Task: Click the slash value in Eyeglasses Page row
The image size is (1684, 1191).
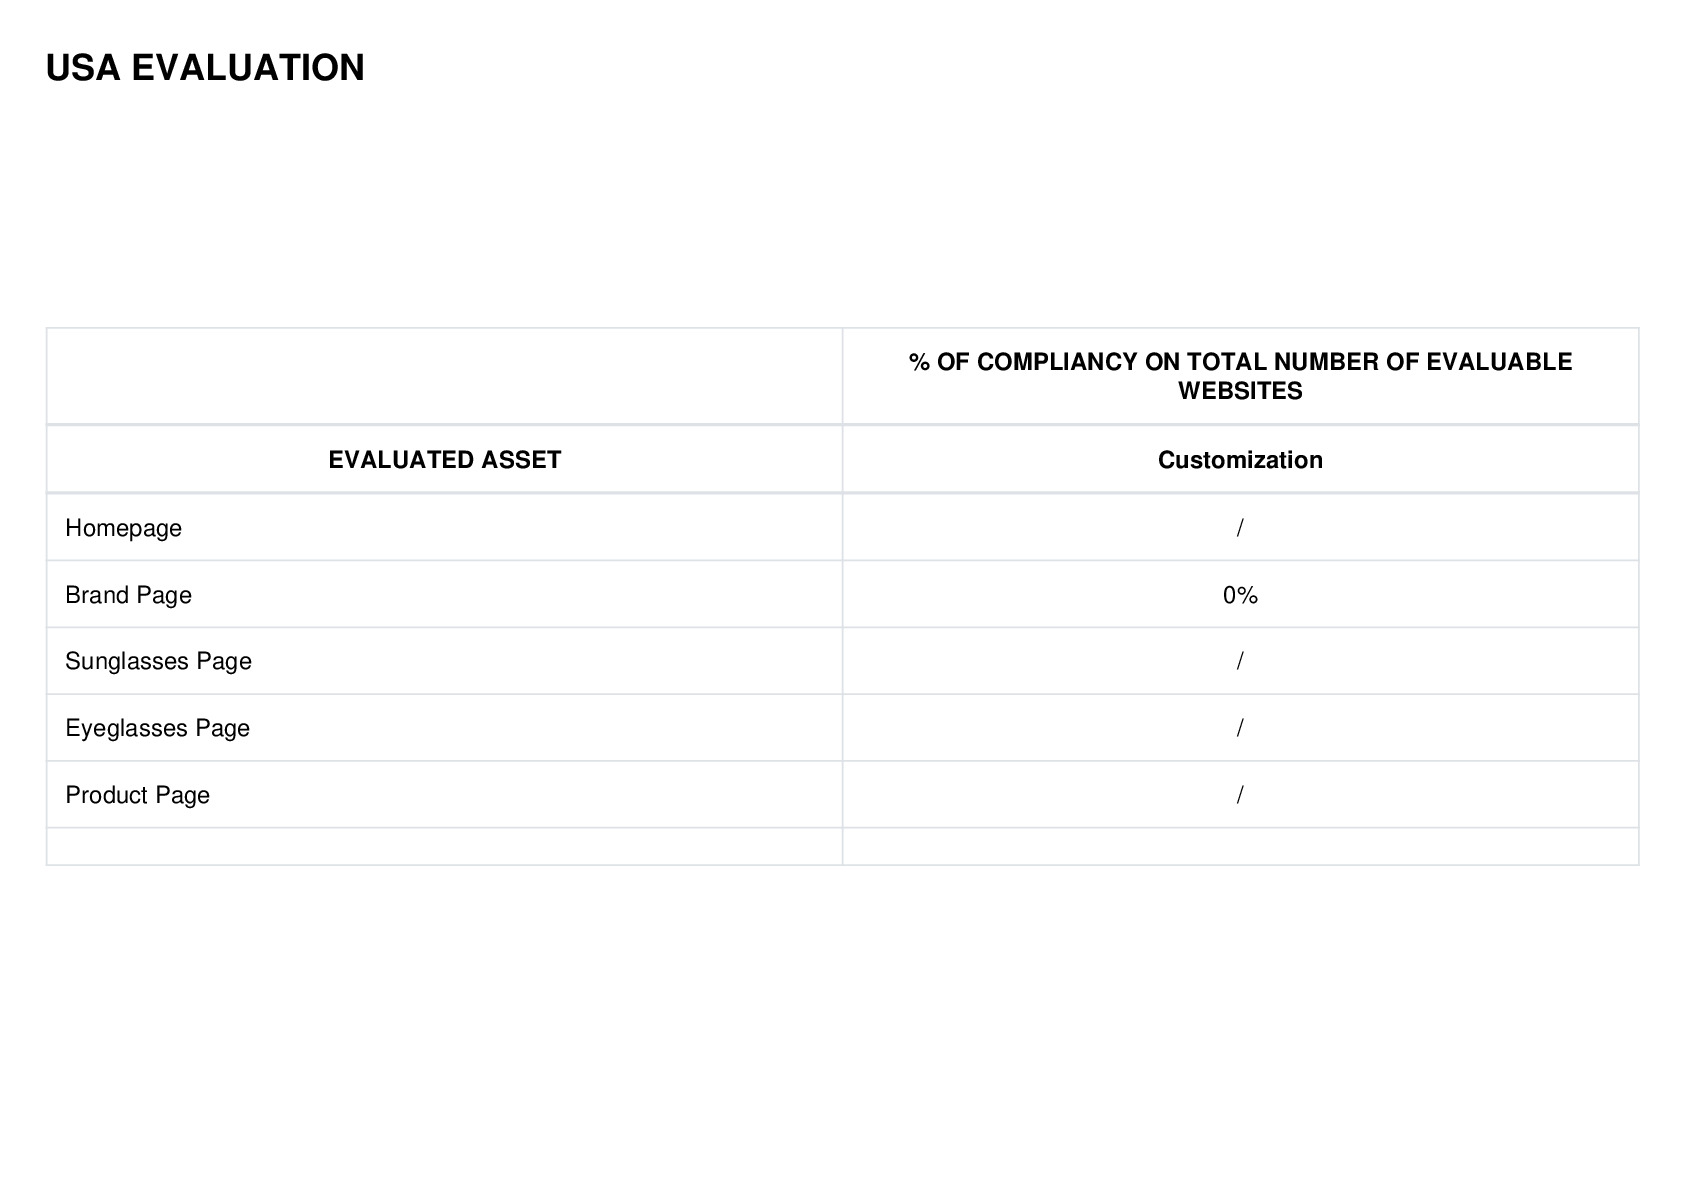Action: click(1240, 728)
